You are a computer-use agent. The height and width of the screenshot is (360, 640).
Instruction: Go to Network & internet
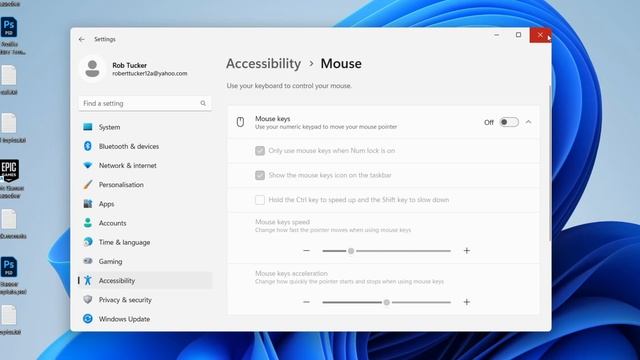[x=145, y=165]
